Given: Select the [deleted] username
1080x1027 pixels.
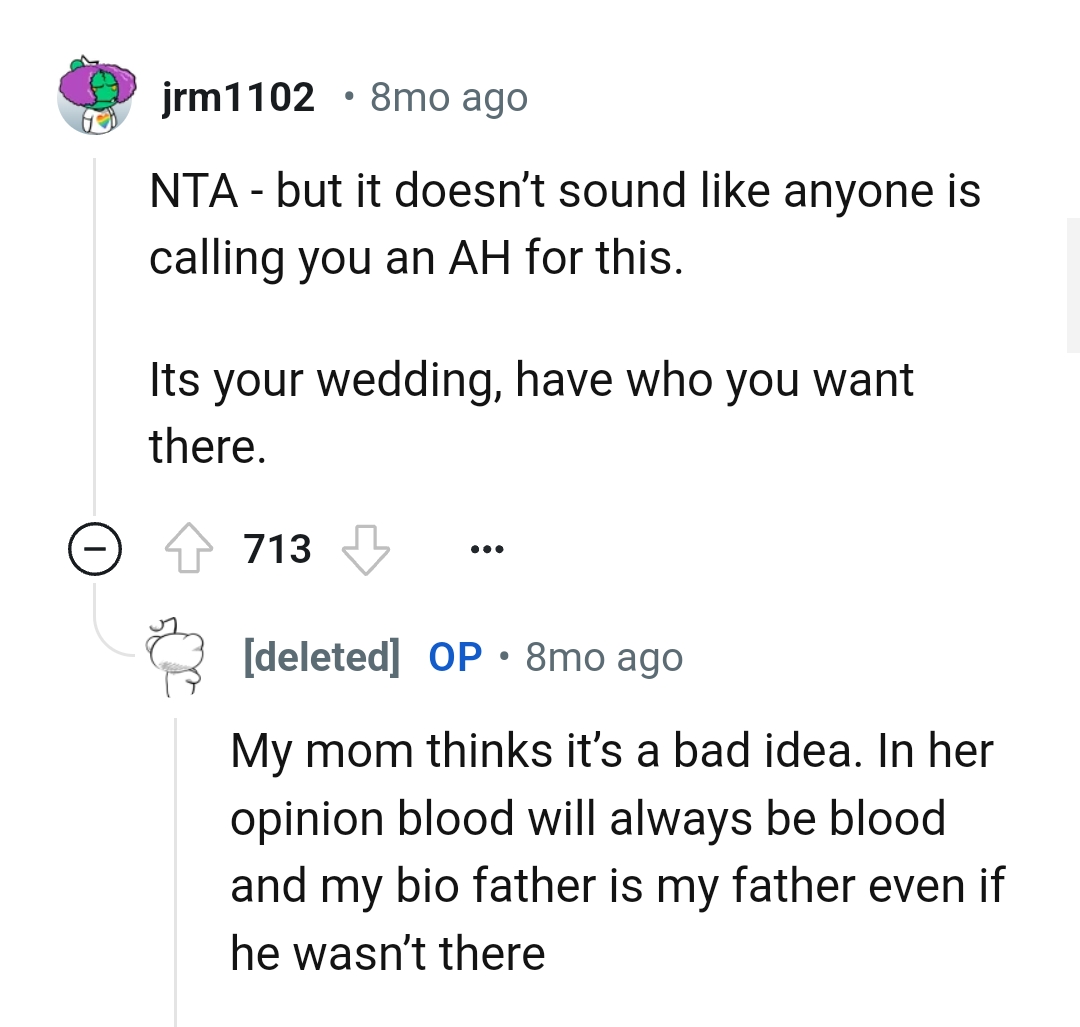Looking at the screenshot, I should pyautogui.click(x=322, y=656).
